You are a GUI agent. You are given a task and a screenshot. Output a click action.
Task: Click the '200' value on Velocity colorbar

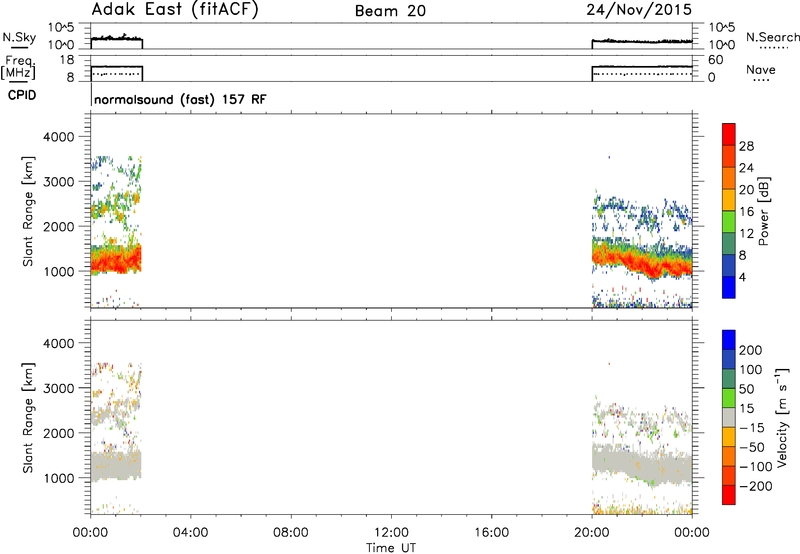pyautogui.click(x=751, y=350)
